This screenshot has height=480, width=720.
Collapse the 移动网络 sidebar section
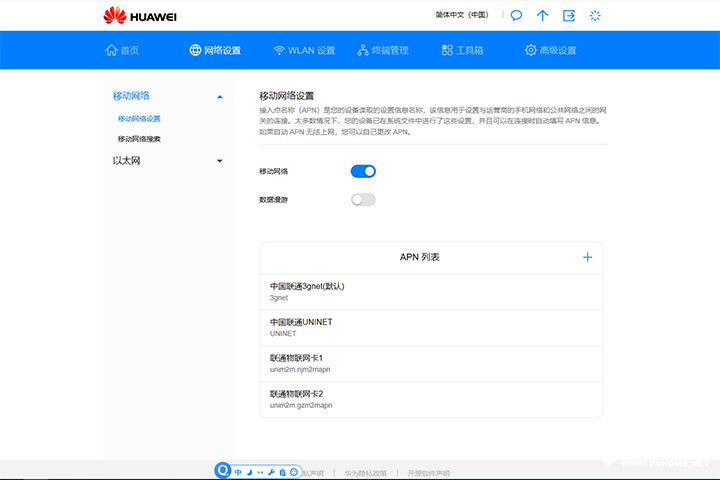(219, 96)
